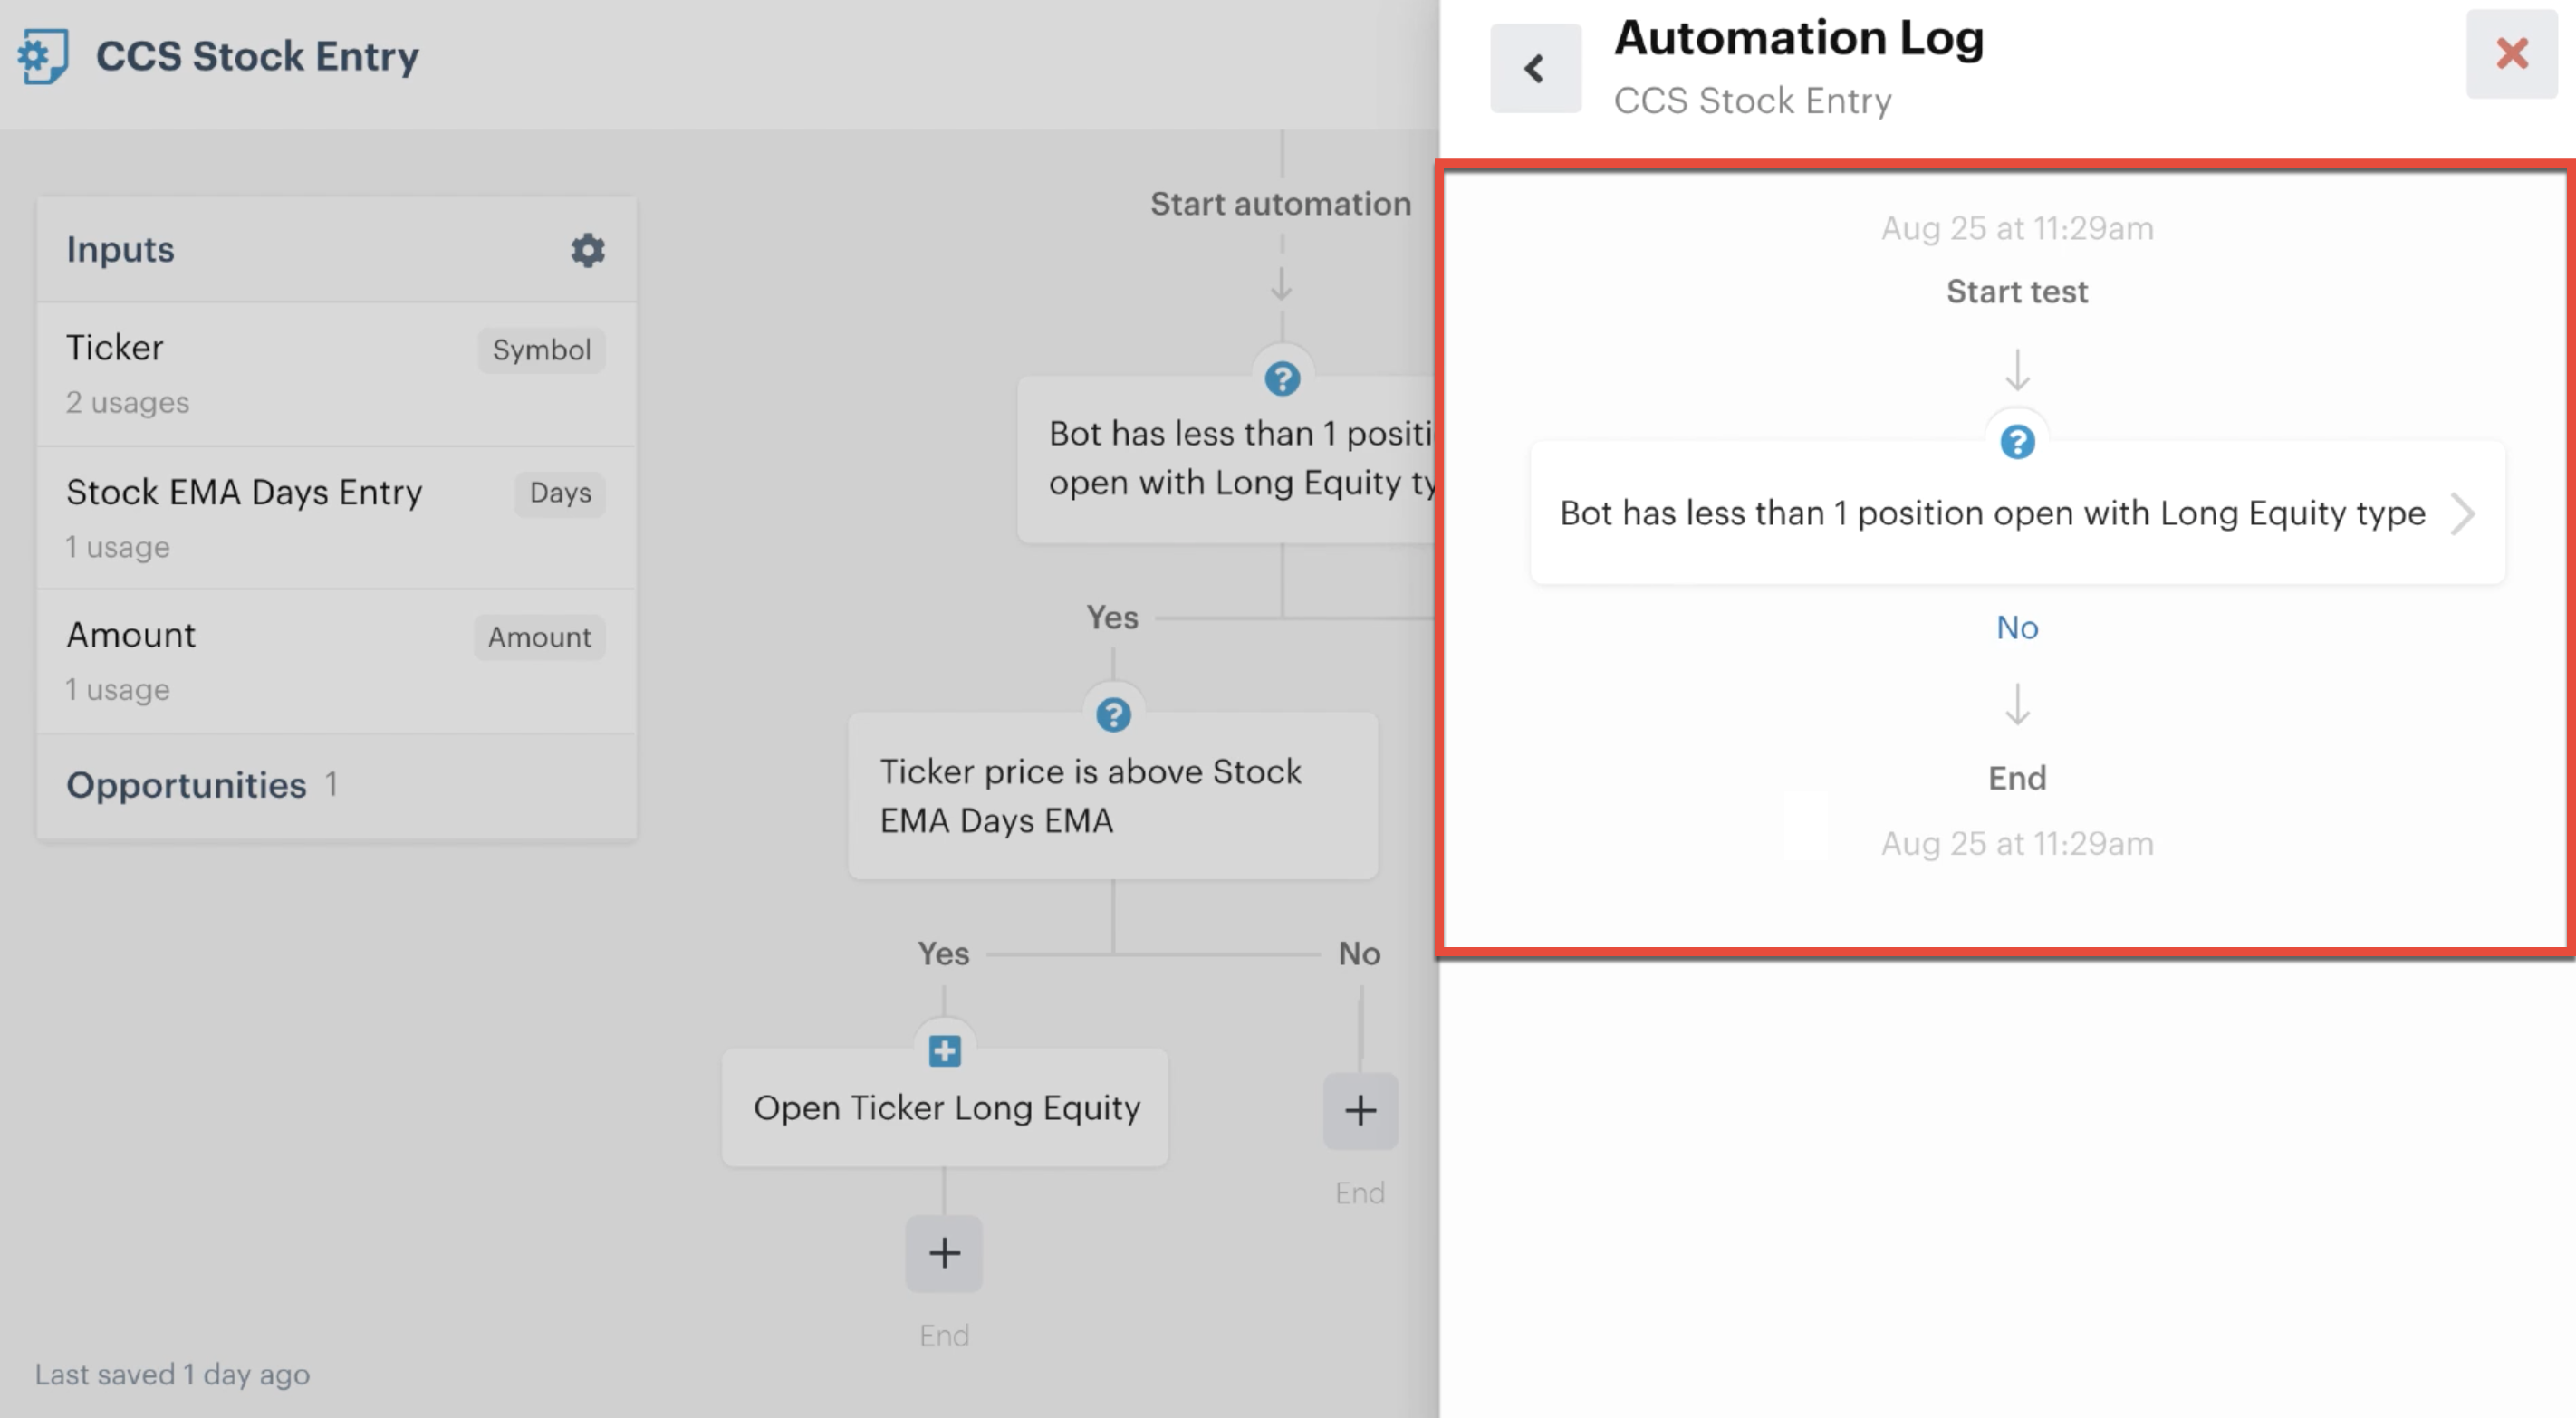
Task: Add action under the No branch
Action: point(1360,1110)
